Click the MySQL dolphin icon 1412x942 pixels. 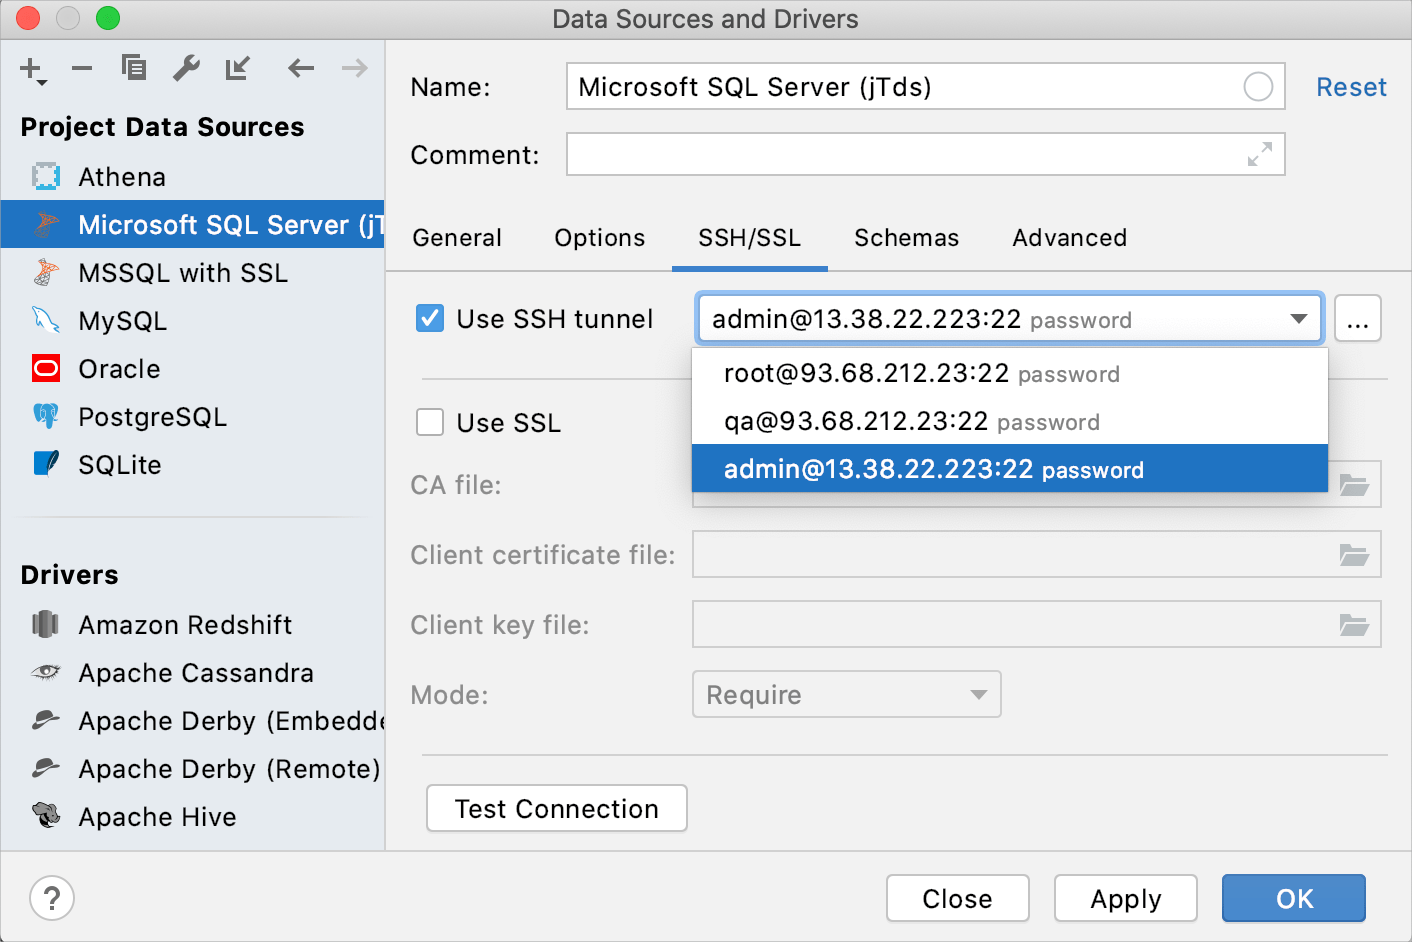(x=46, y=321)
